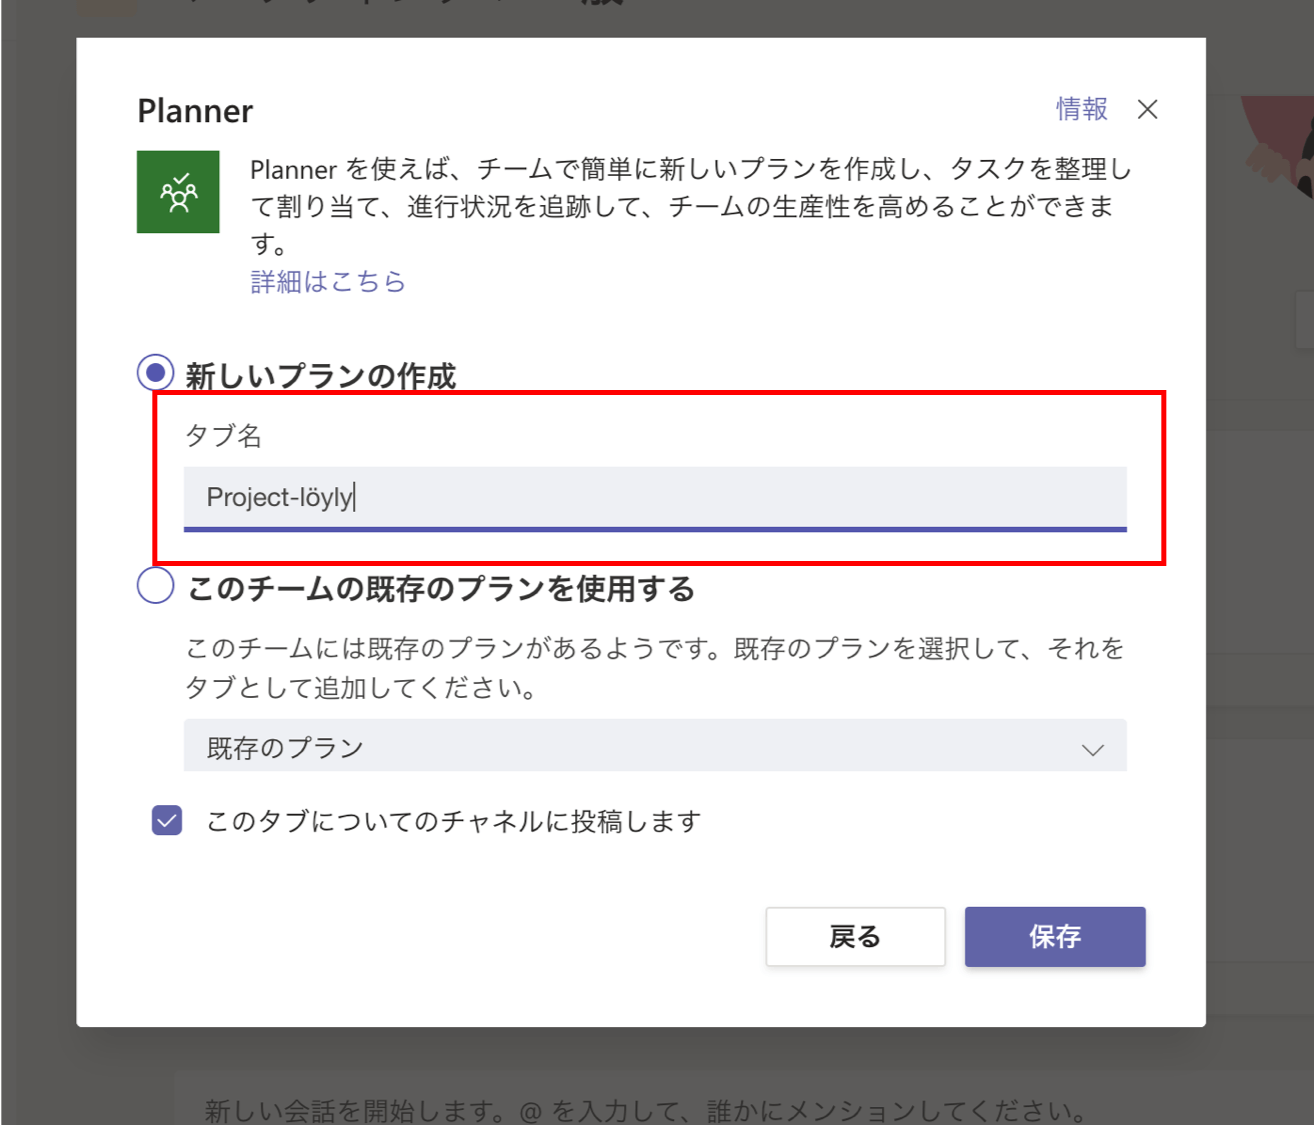Screen dimensions: 1314x1125
Task: Open the 既存のプラン dropdown list
Action: pyautogui.click(x=654, y=747)
